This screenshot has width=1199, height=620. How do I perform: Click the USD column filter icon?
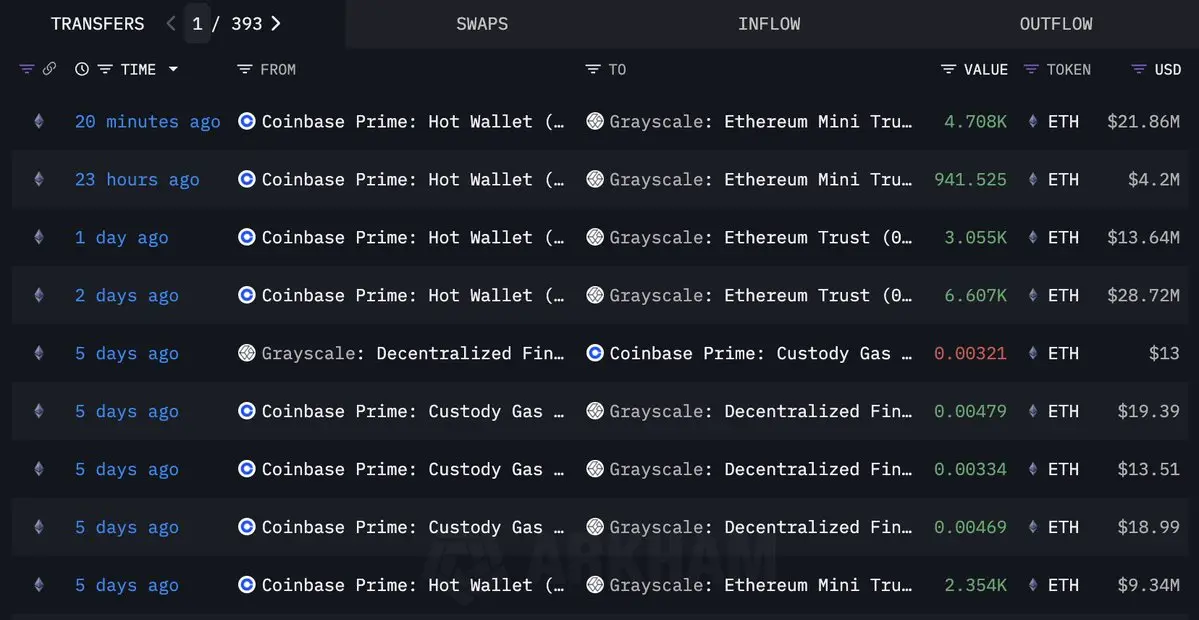pyautogui.click(x=1139, y=70)
